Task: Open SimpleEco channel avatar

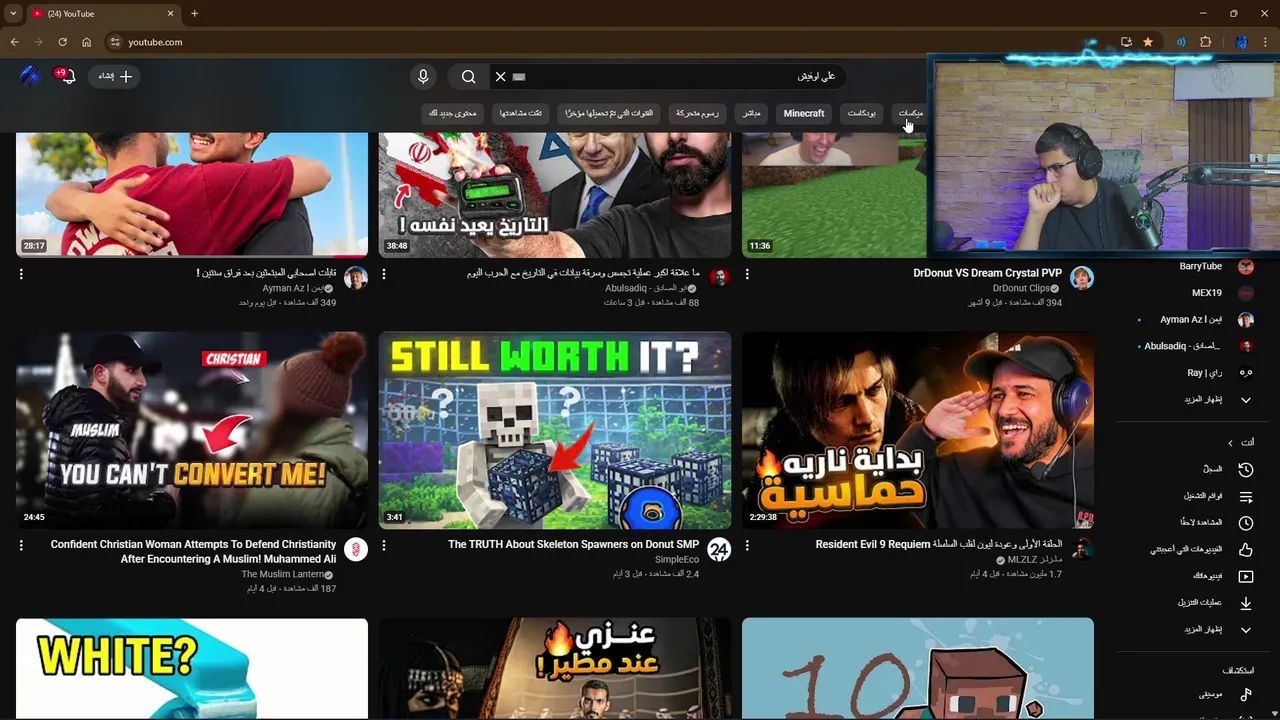Action: 718,549
